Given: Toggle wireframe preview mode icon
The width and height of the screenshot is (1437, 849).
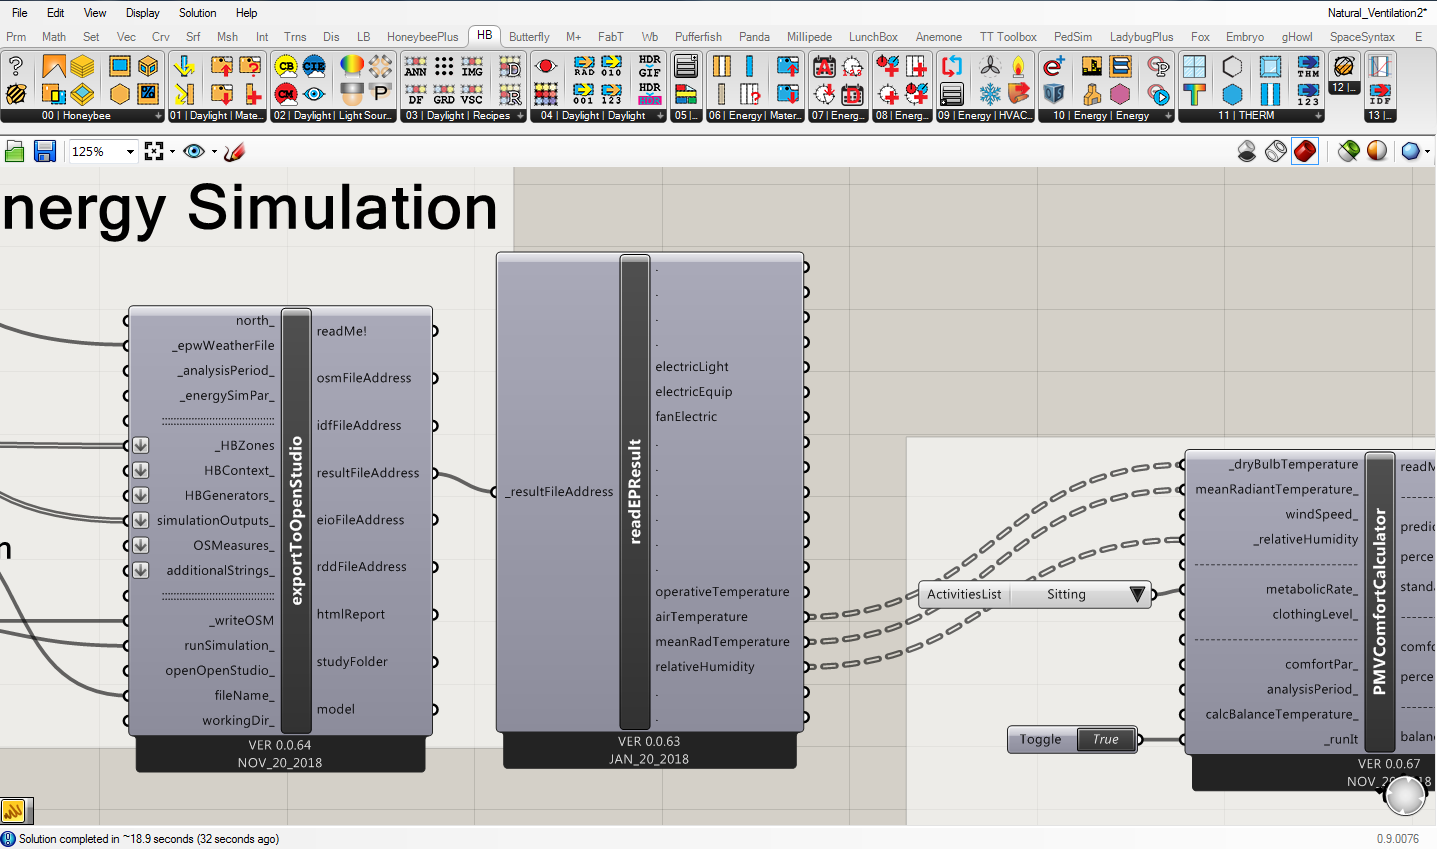Looking at the screenshot, I should click(1276, 151).
